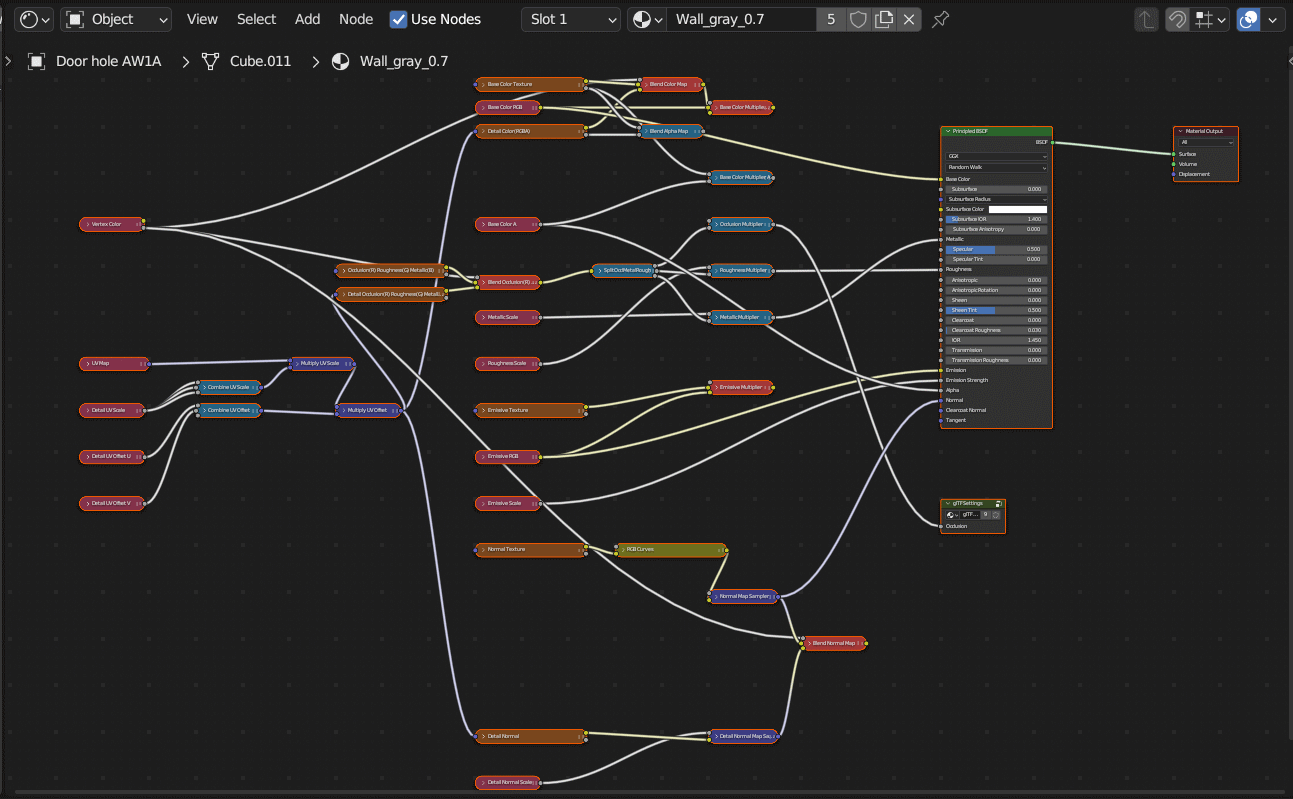The width and height of the screenshot is (1293, 799).
Task: Select the Multiply UV Offset node
Action: pyautogui.click(x=368, y=410)
